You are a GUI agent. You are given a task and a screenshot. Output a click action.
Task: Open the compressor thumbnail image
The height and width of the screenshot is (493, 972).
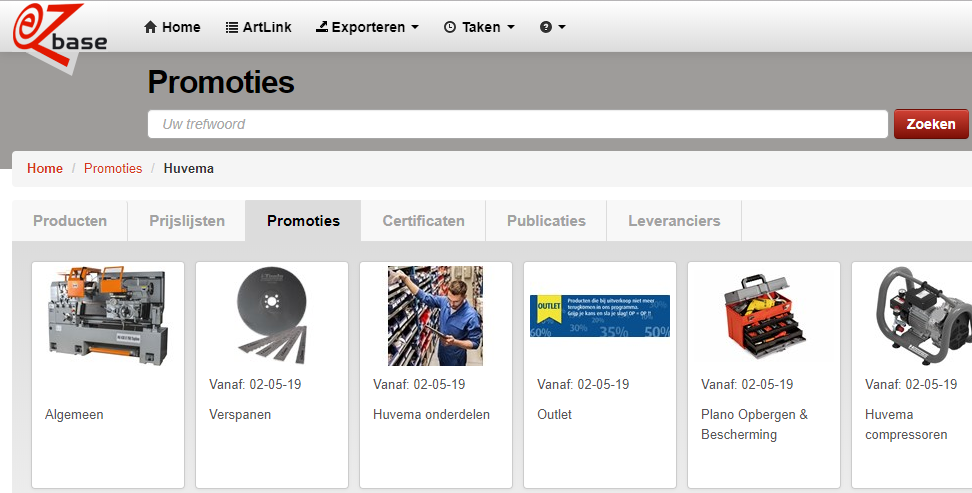pyautogui.click(x=924, y=316)
